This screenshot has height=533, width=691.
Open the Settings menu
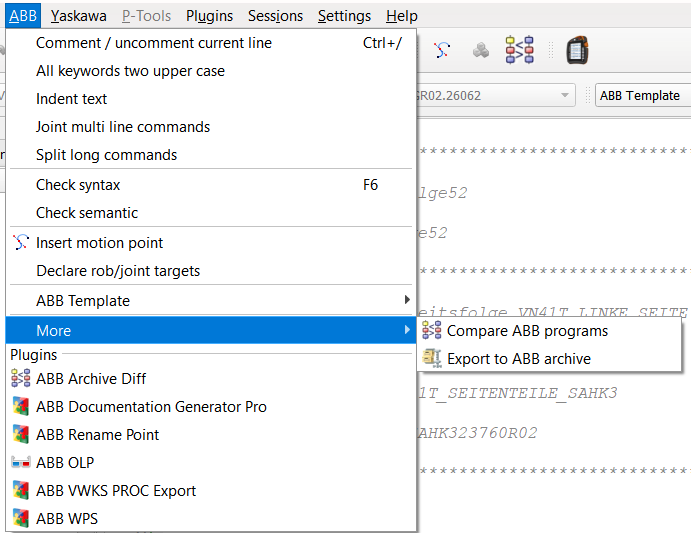point(344,16)
